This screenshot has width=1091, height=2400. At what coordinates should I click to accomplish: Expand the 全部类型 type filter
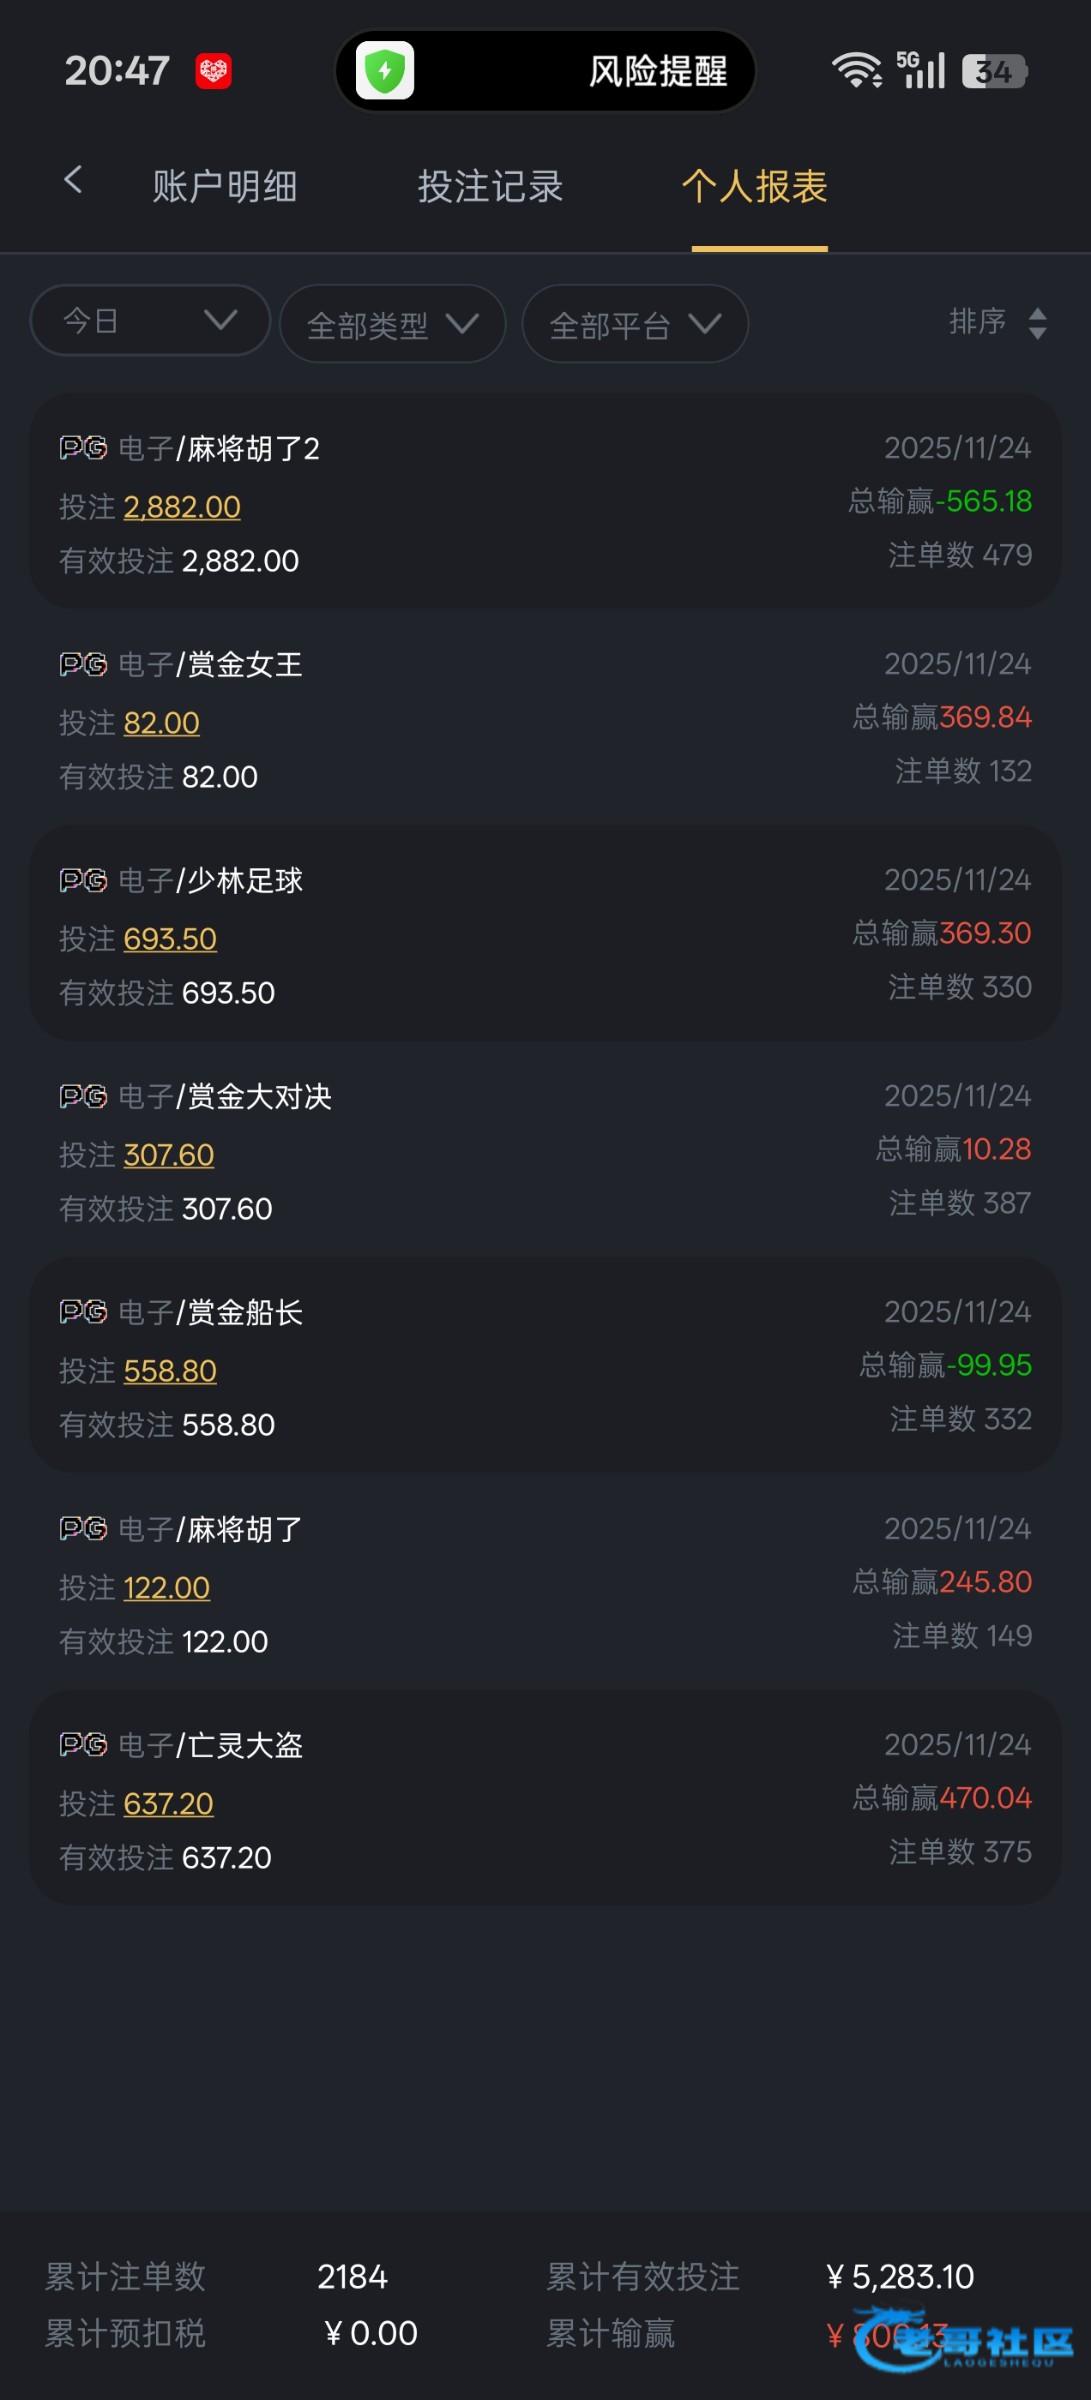392,324
